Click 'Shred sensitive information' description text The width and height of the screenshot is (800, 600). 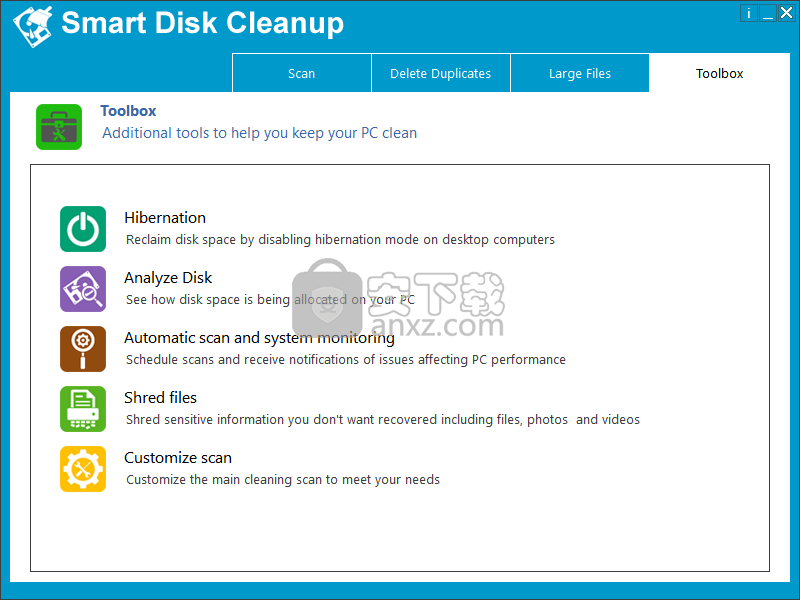click(383, 419)
